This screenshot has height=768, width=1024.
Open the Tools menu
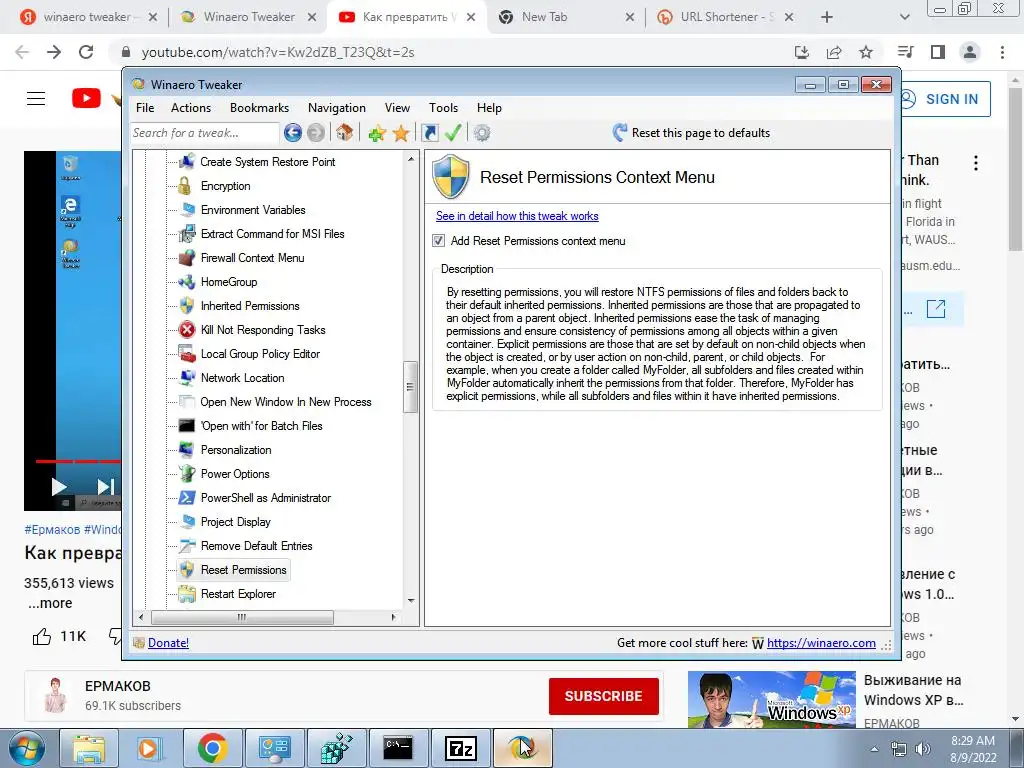[x=443, y=108]
